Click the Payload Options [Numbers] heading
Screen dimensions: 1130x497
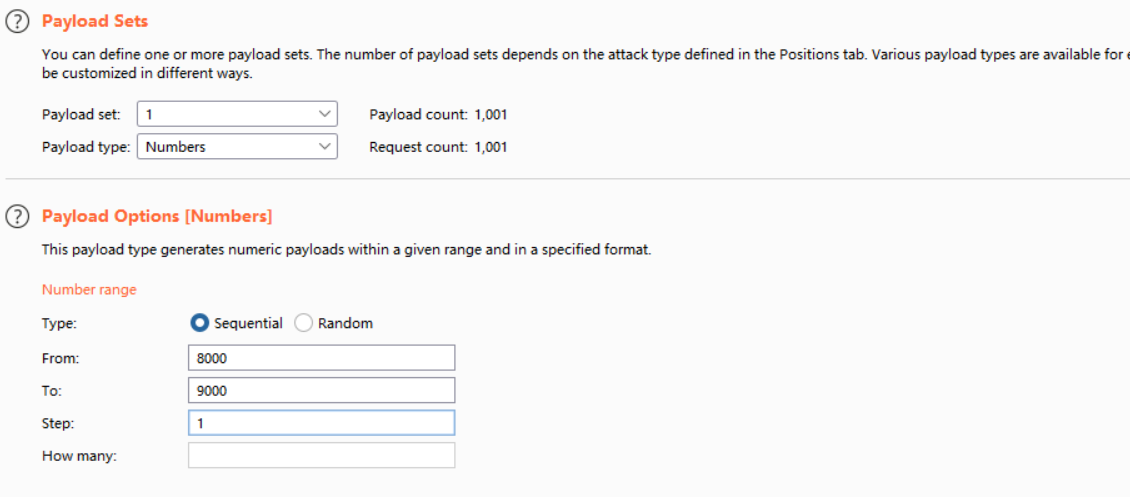click(x=157, y=216)
